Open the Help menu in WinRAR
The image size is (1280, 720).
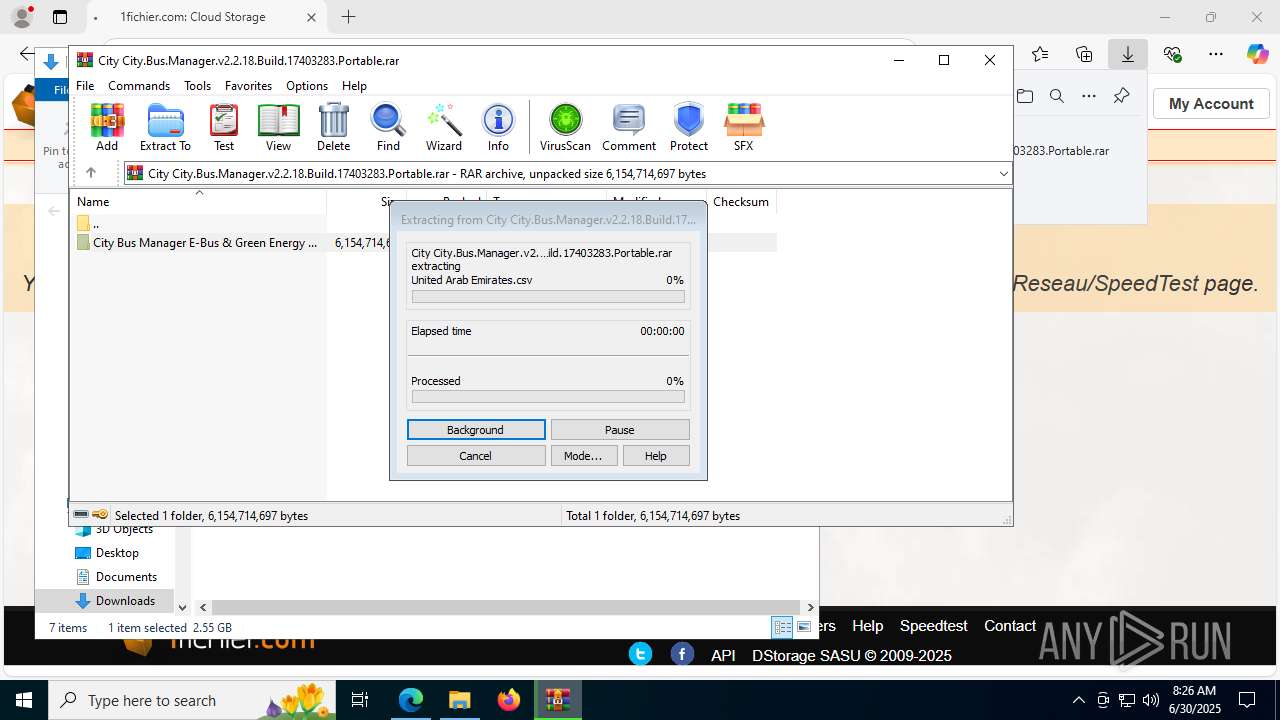click(354, 86)
